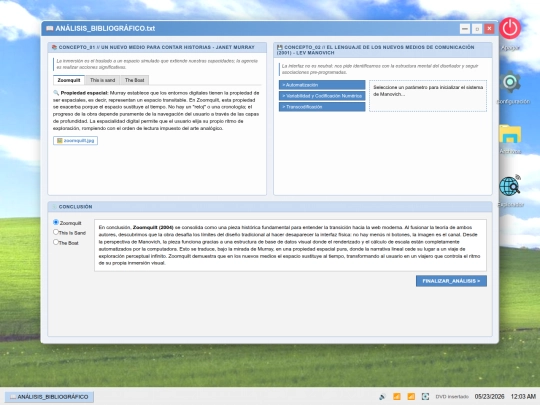Open the Archivos folder desktop icon
The width and height of the screenshot is (540, 405).
click(x=510, y=134)
